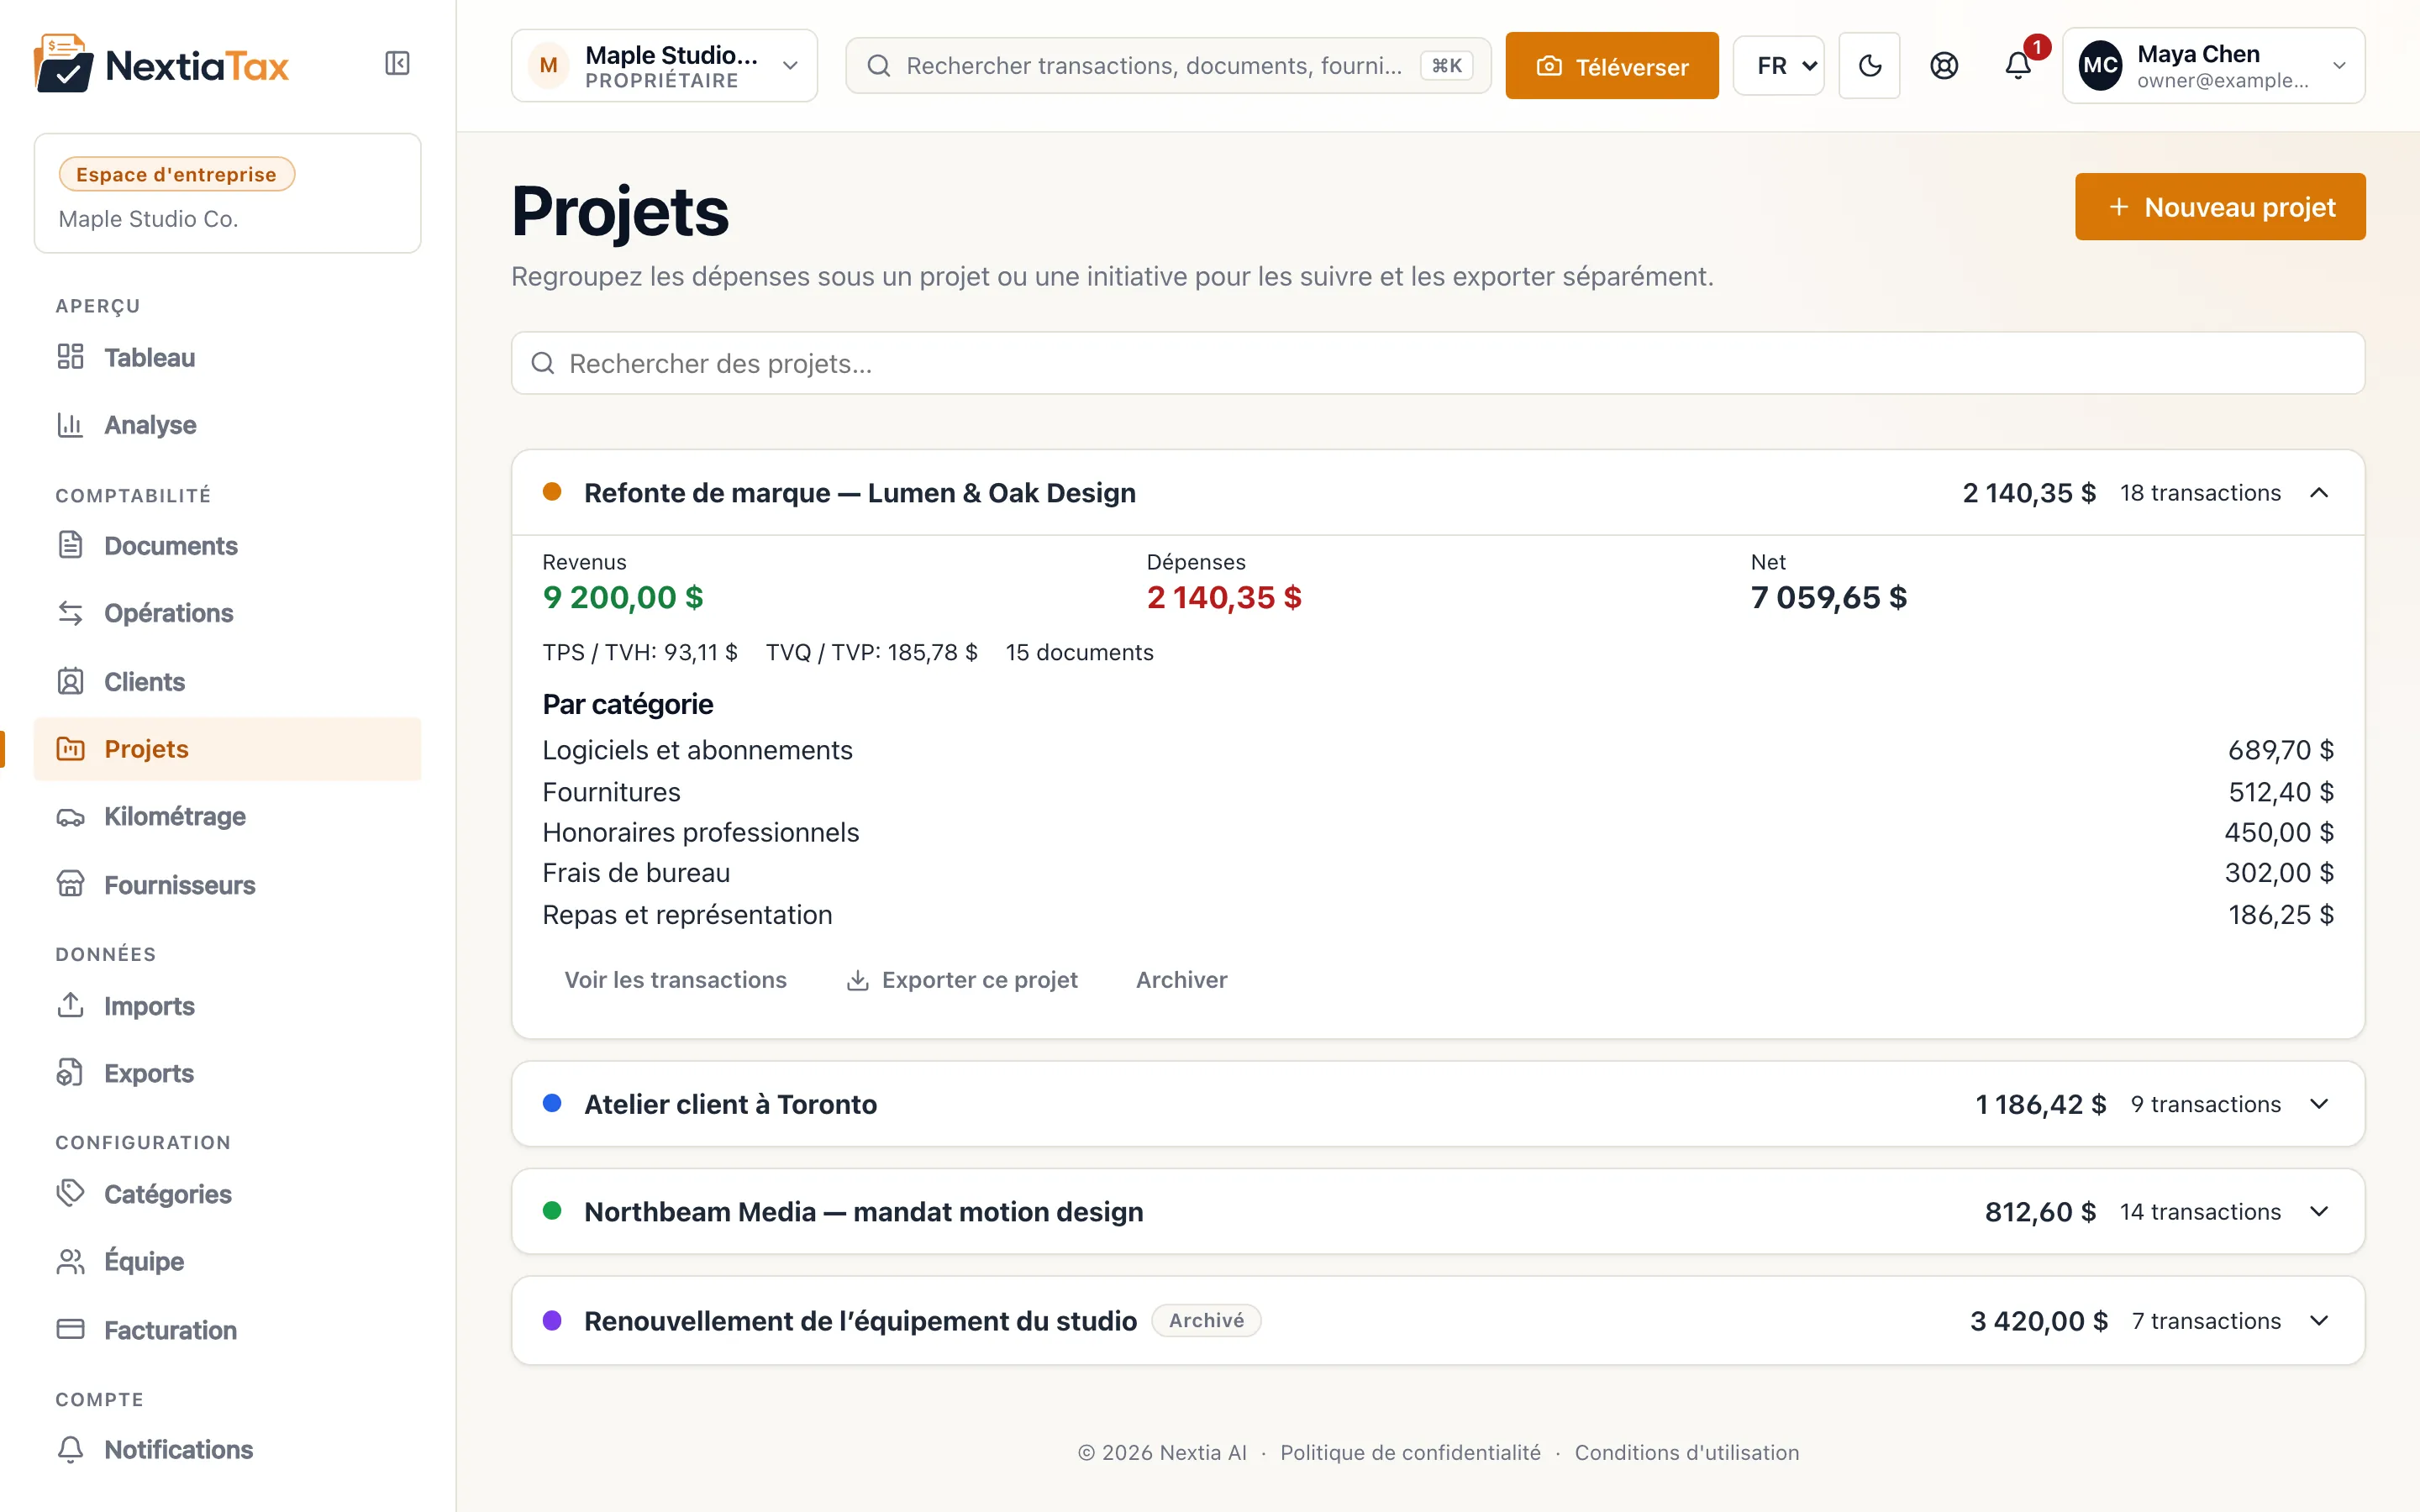Click the Facturation card icon
This screenshot has width=2420, height=1512.
70,1329
